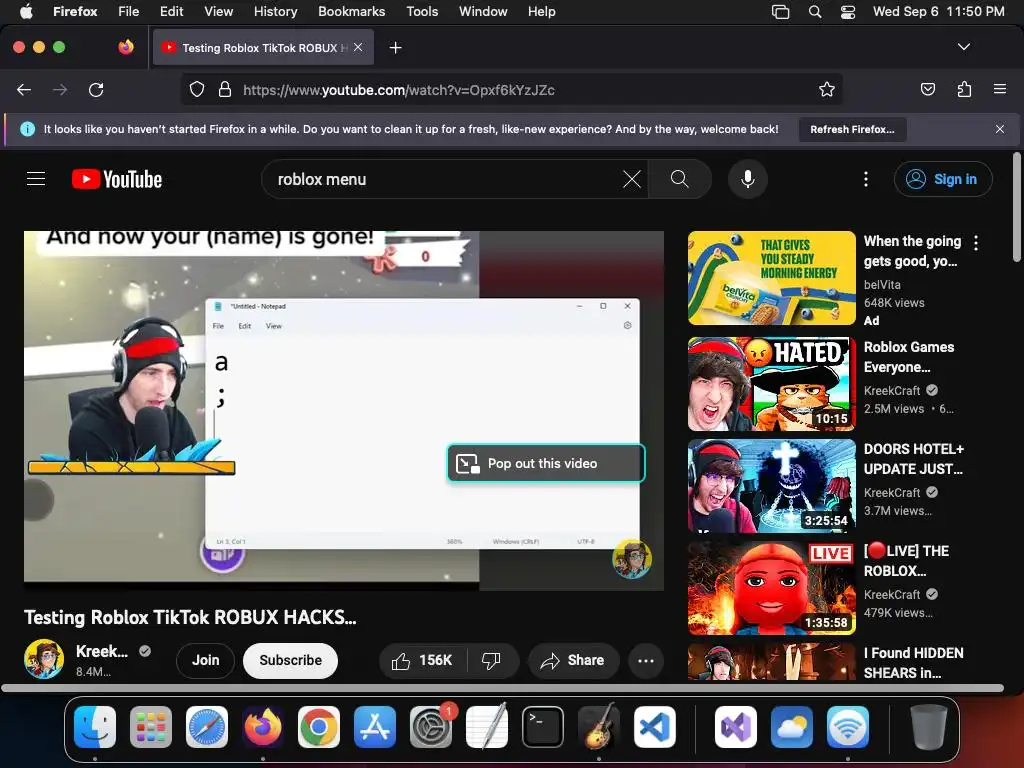Open Terminal from the Dock
The image size is (1024, 768).
coord(543,726)
